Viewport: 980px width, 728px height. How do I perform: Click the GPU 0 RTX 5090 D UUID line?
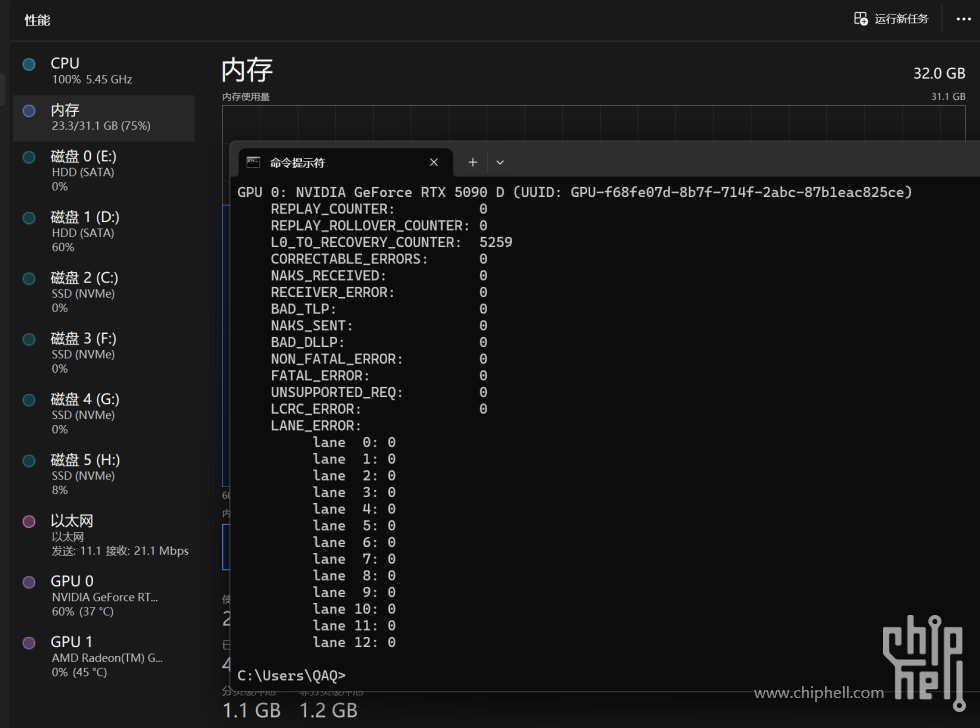pos(574,192)
